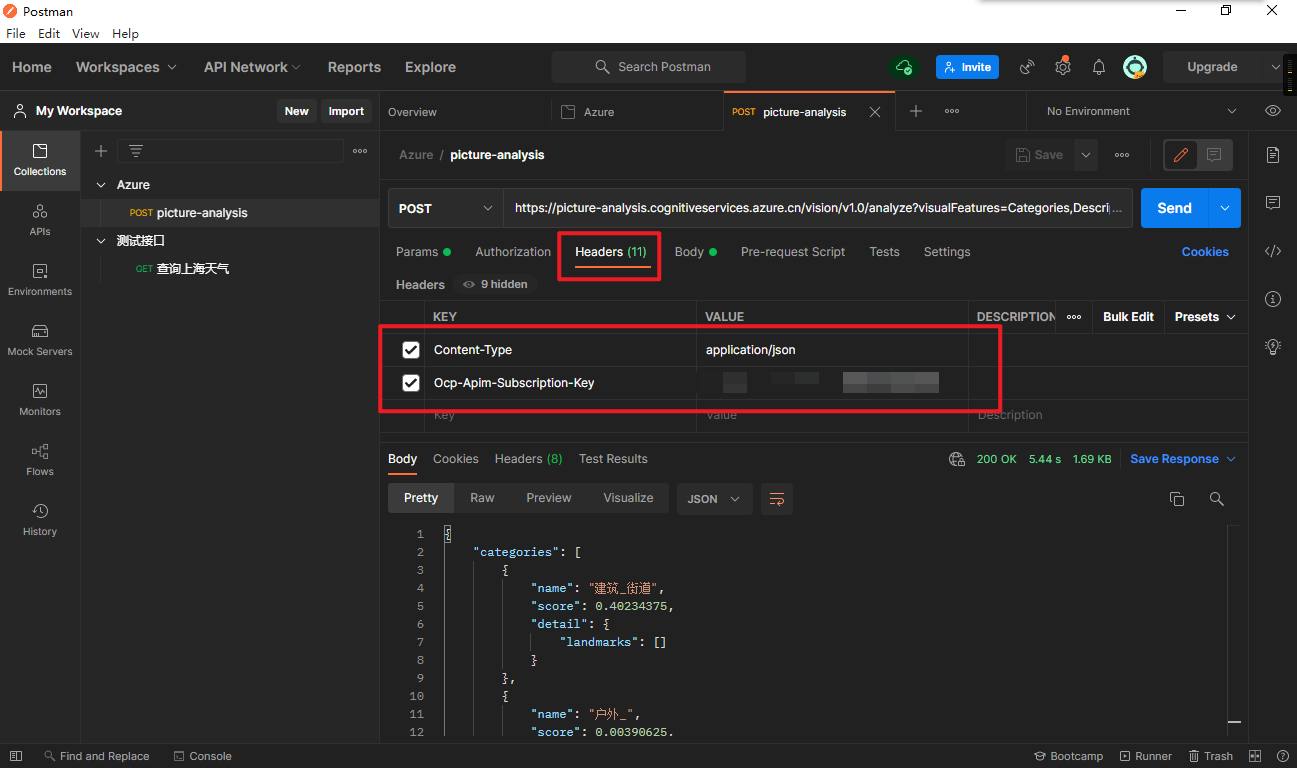Switch to the Authorization tab

(x=513, y=252)
